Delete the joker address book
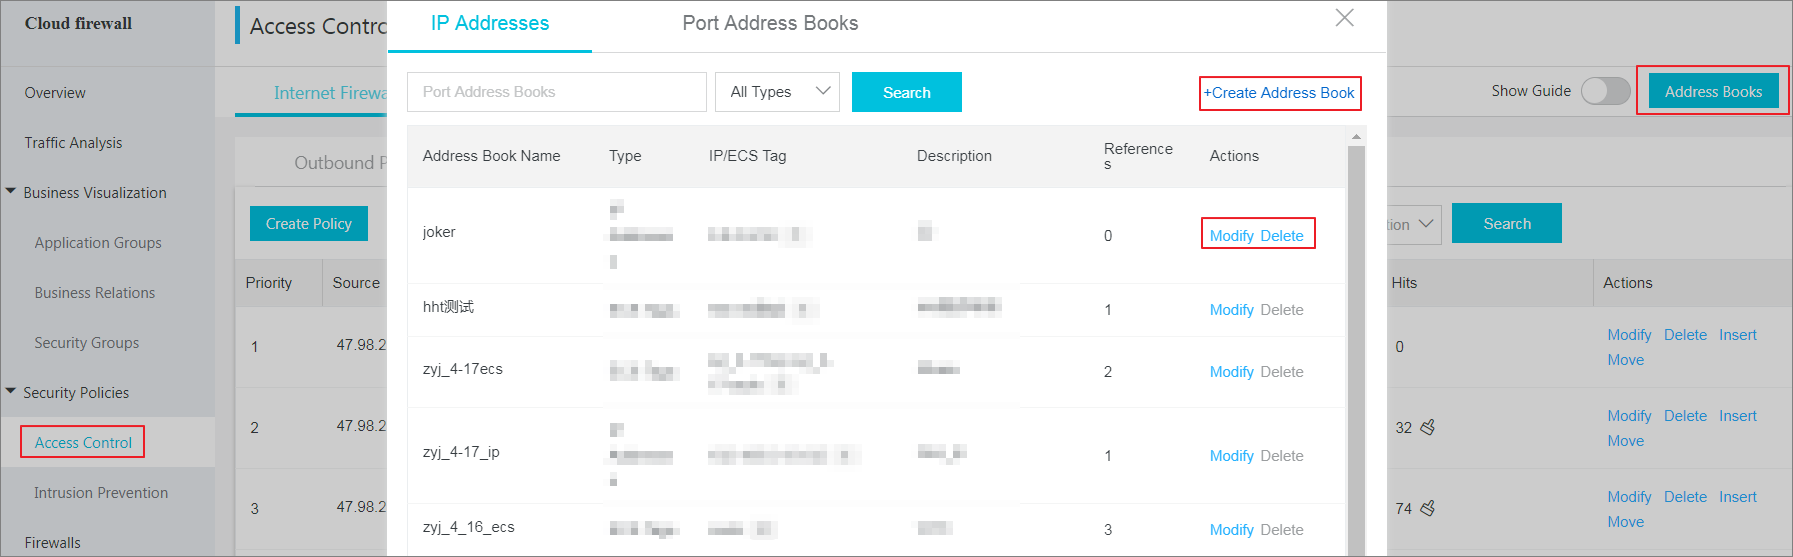Screen dimensions: 1793x557 [1282, 235]
